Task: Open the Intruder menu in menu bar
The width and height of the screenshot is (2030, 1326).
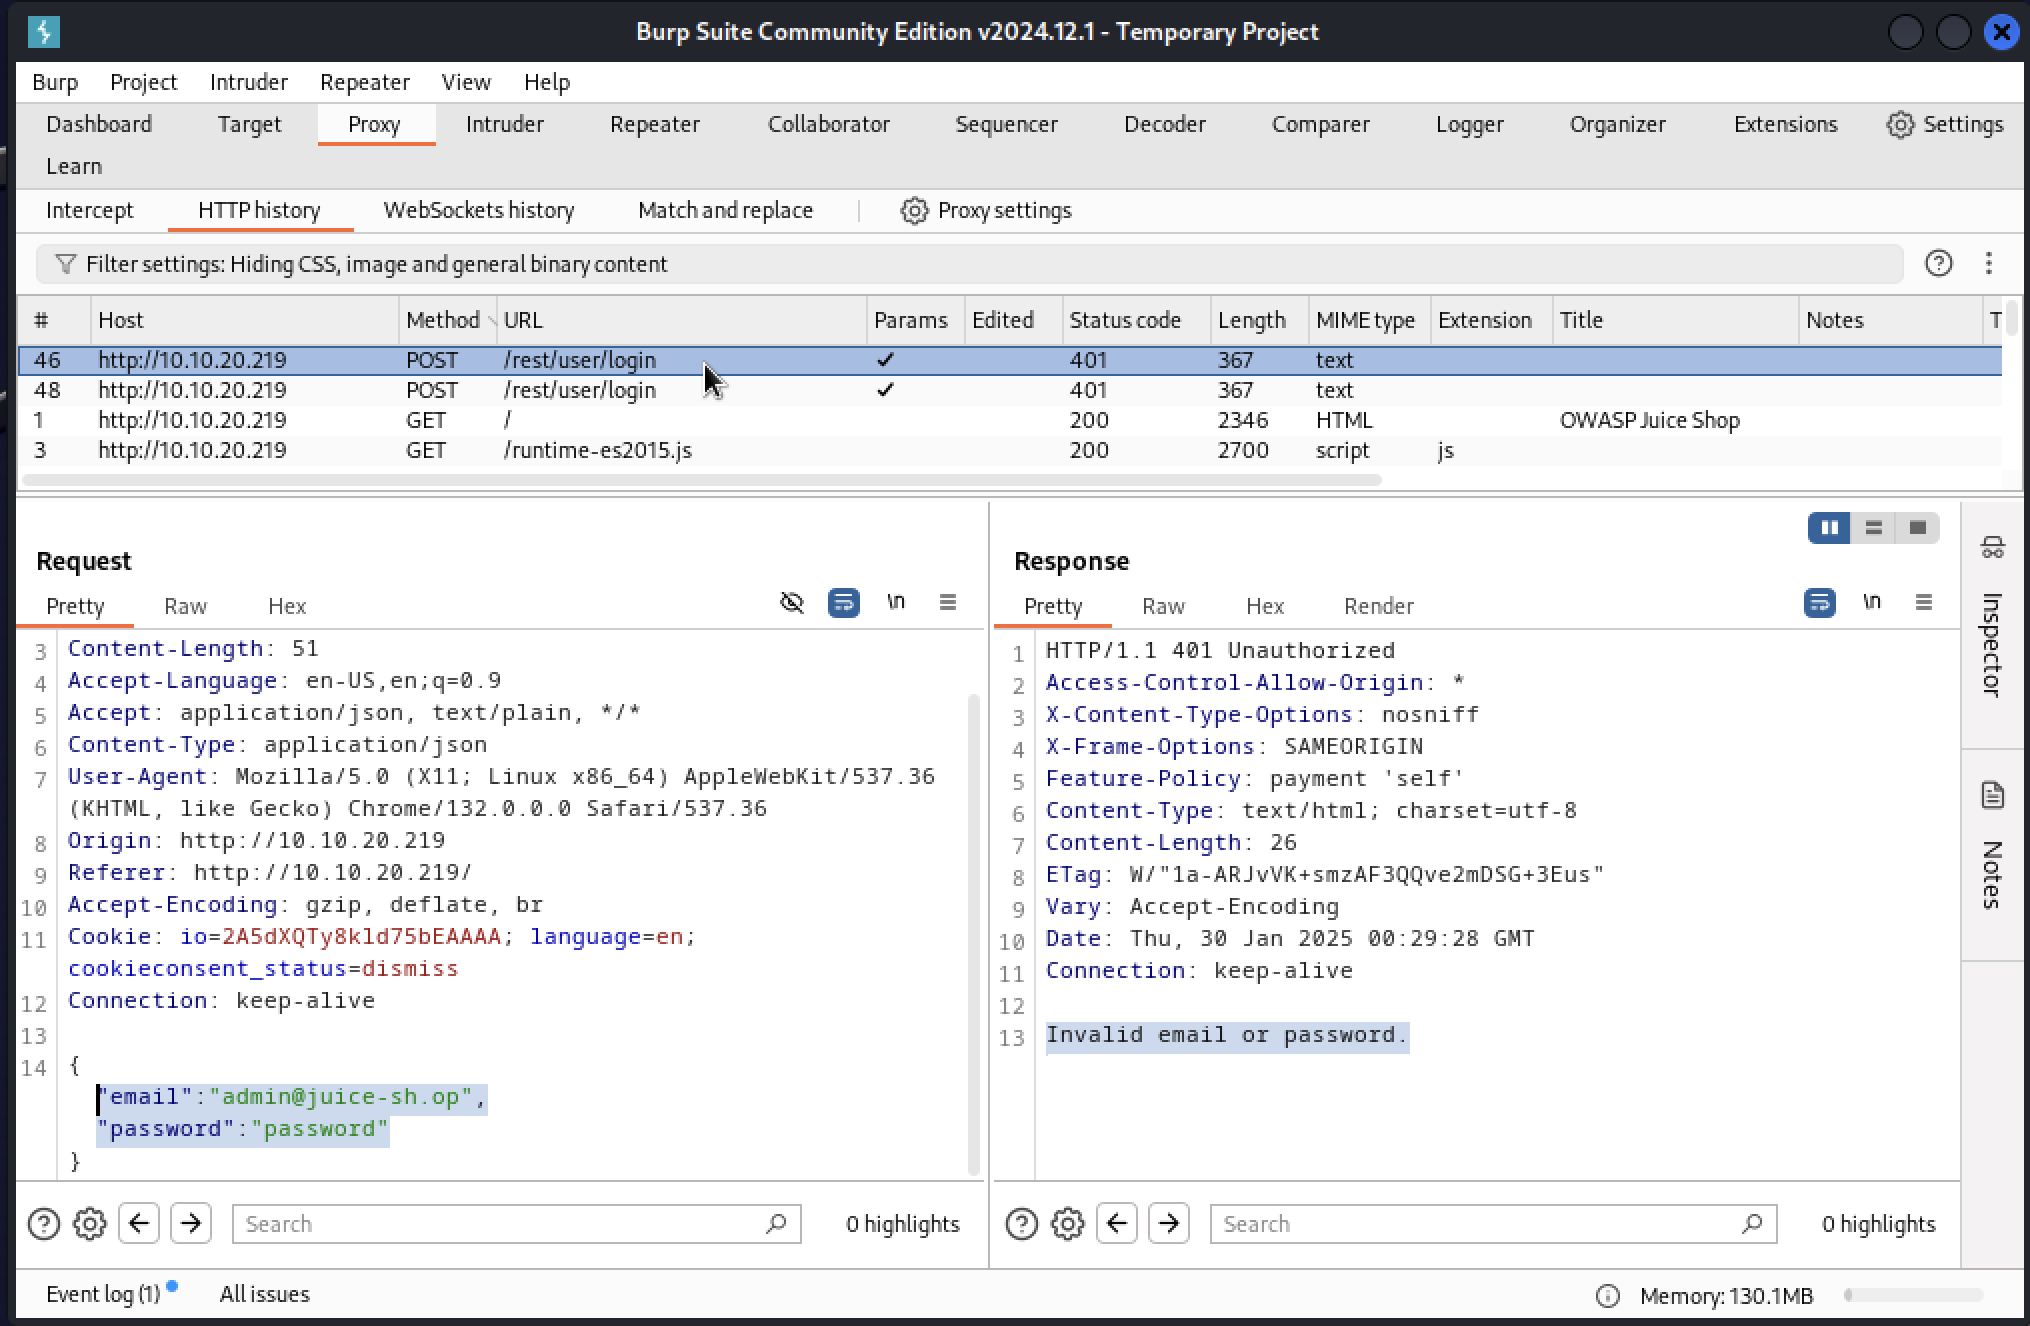Action: pyautogui.click(x=248, y=82)
